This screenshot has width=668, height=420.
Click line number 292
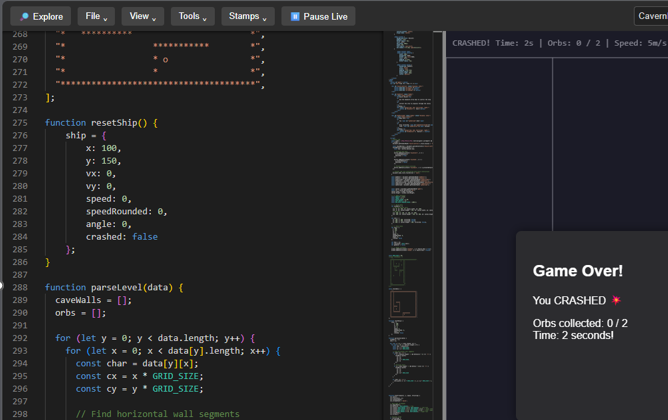(x=20, y=338)
